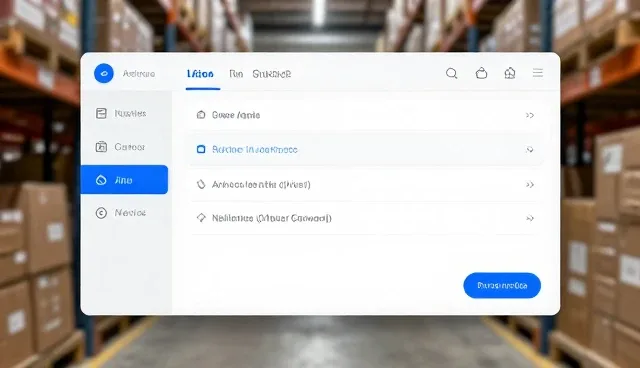Switch to the third header tab
This screenshot has width=640, height=368.
pos(272,74)
